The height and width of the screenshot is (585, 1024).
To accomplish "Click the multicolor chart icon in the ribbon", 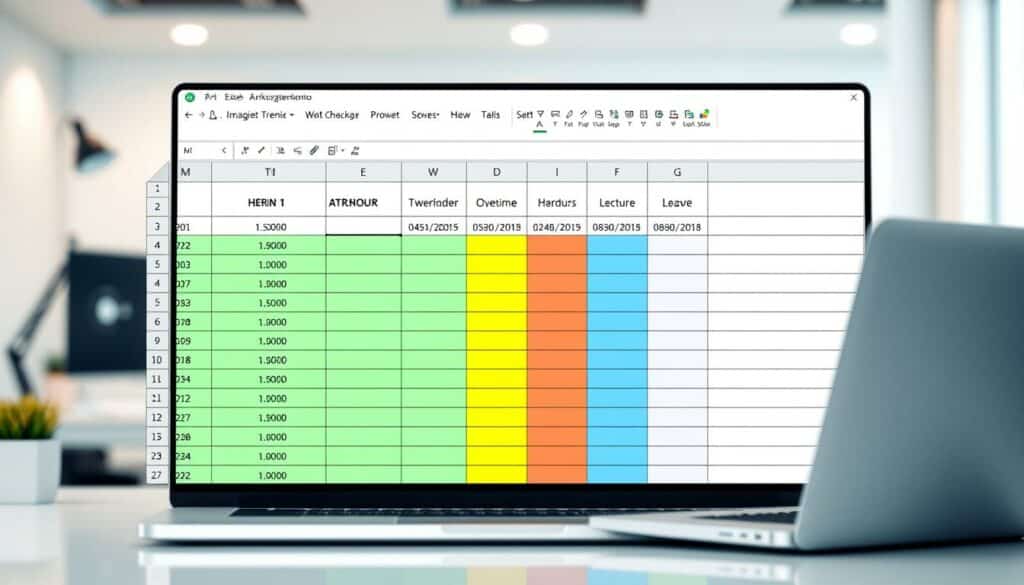I will pyautogui.click(x=704, y=115).
